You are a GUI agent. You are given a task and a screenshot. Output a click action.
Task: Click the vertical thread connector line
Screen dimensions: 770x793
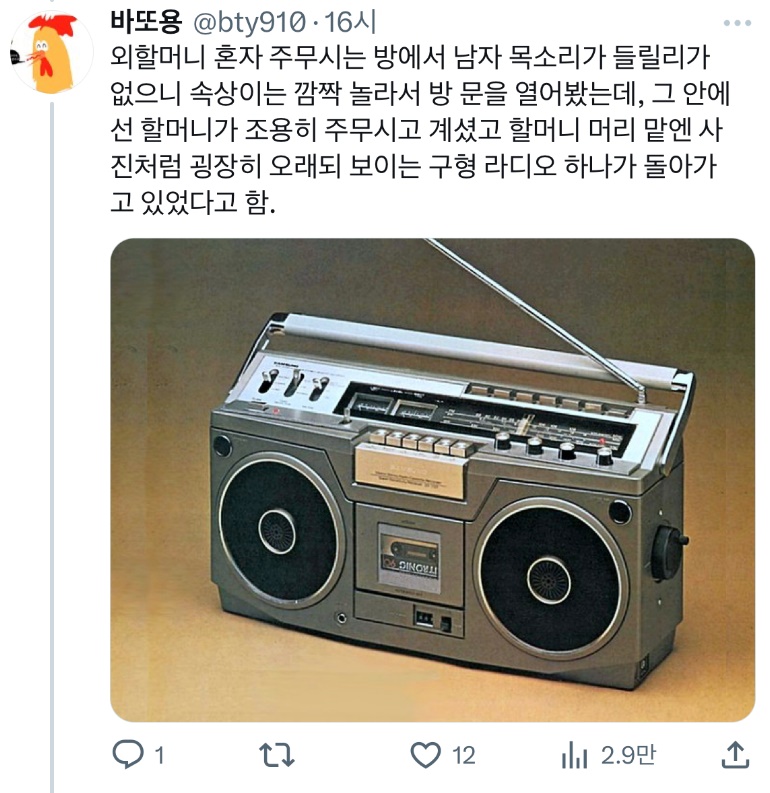[52, 447]
